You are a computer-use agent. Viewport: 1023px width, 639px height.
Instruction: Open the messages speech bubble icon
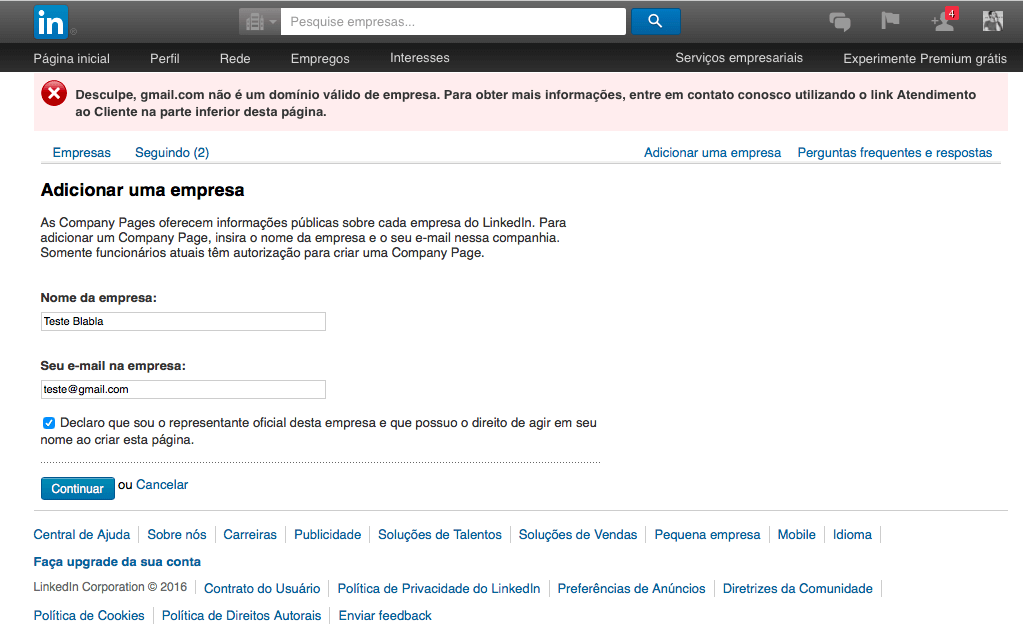(x=840, y=22)
